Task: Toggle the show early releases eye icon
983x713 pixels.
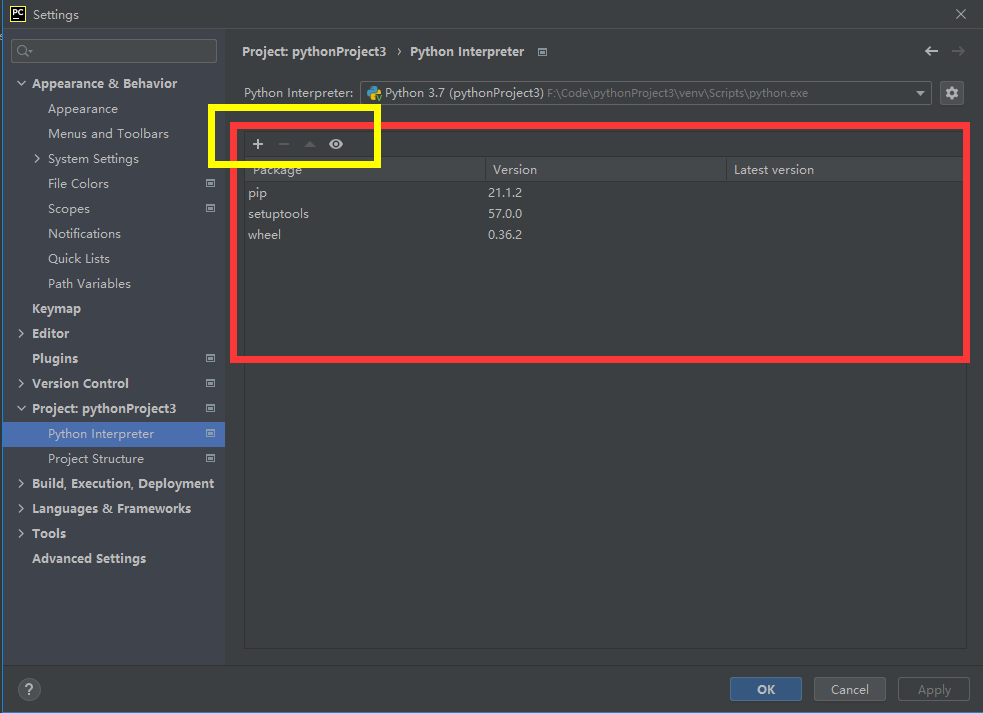Action: point(336,144)
